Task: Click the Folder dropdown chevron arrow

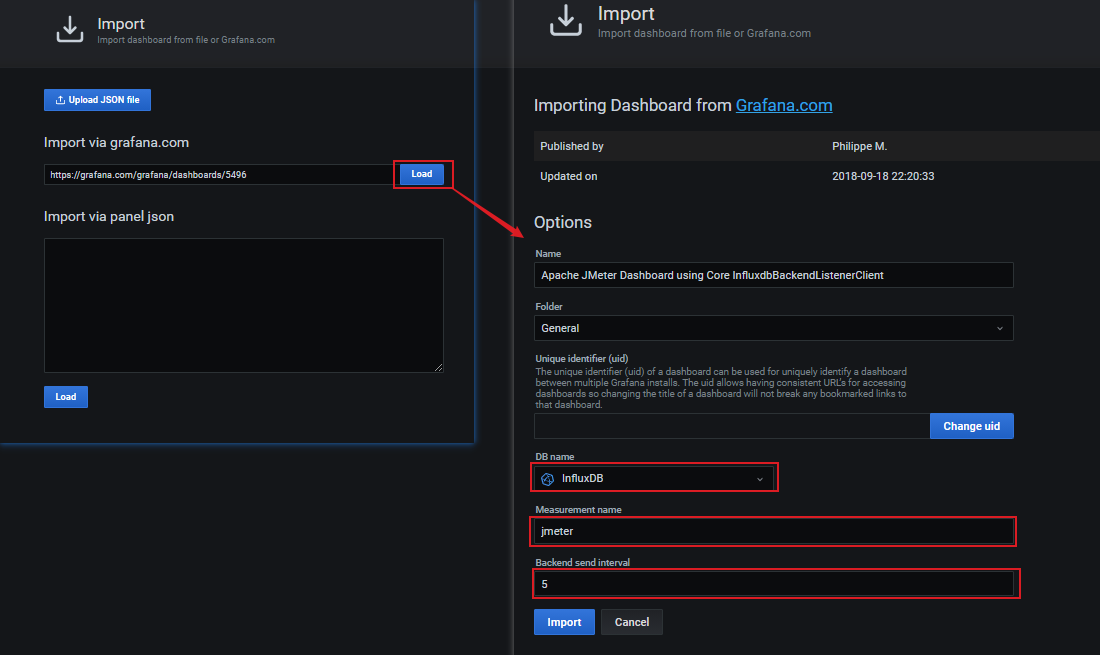Action: click(1000, 328)
